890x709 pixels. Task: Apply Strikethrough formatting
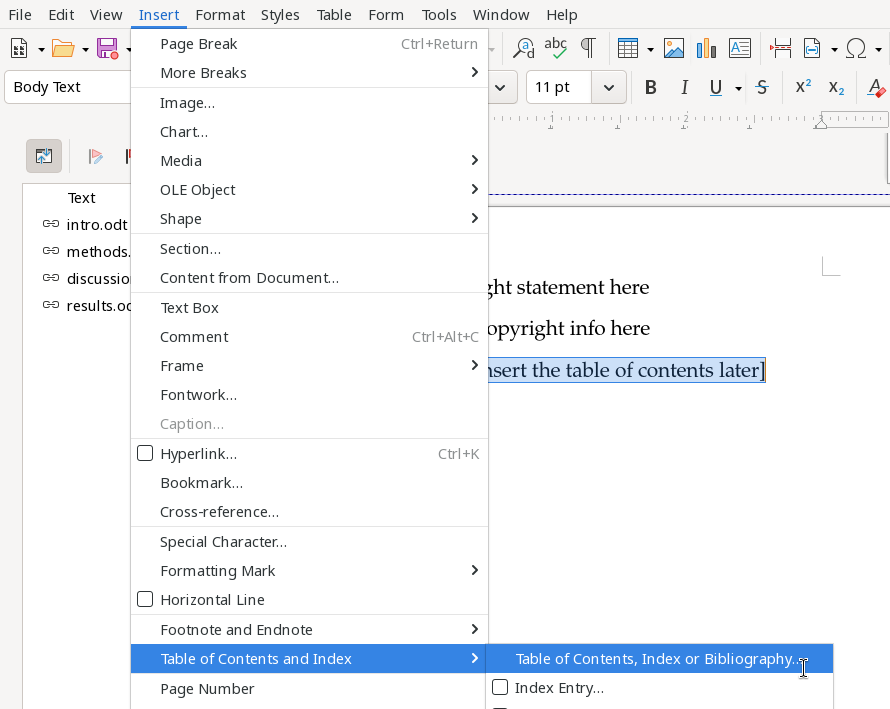click(762, 87)
